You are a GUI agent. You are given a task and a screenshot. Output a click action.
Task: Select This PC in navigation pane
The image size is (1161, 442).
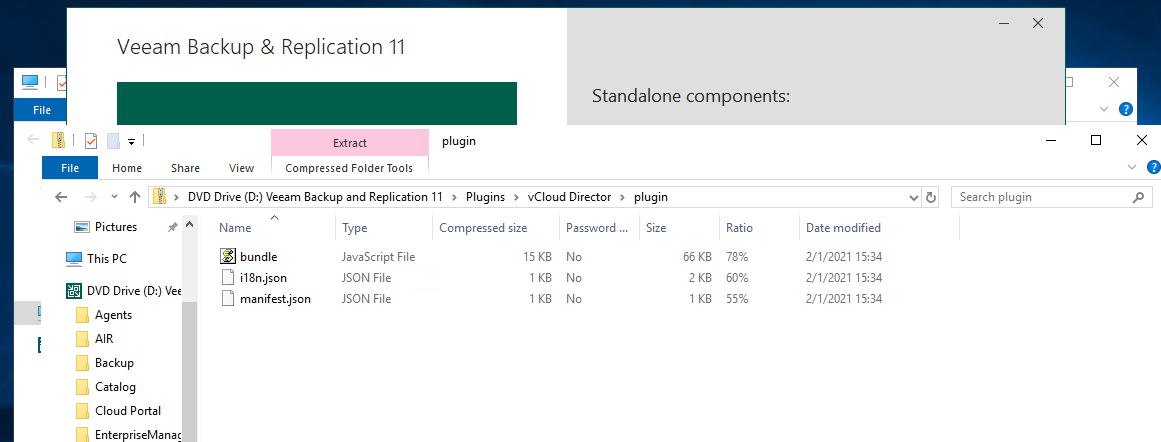point(107,259)
